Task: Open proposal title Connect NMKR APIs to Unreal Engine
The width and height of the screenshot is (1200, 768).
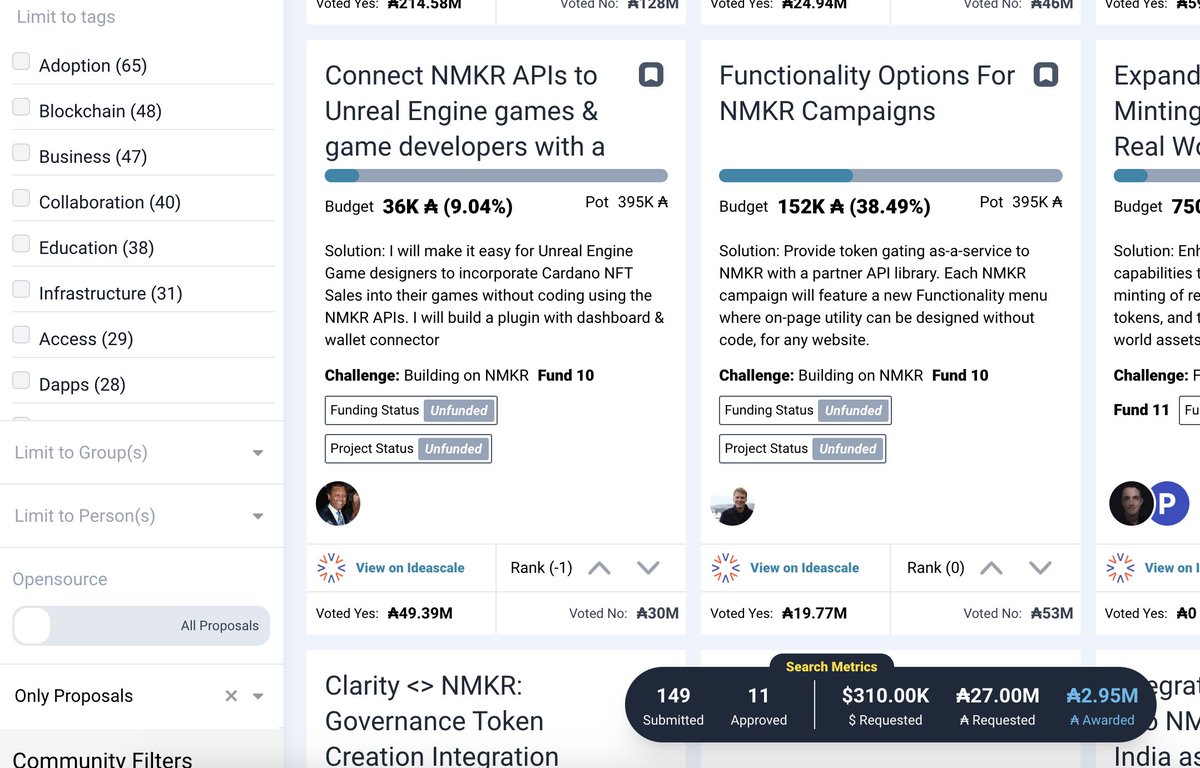Action: tap(465, 111)
